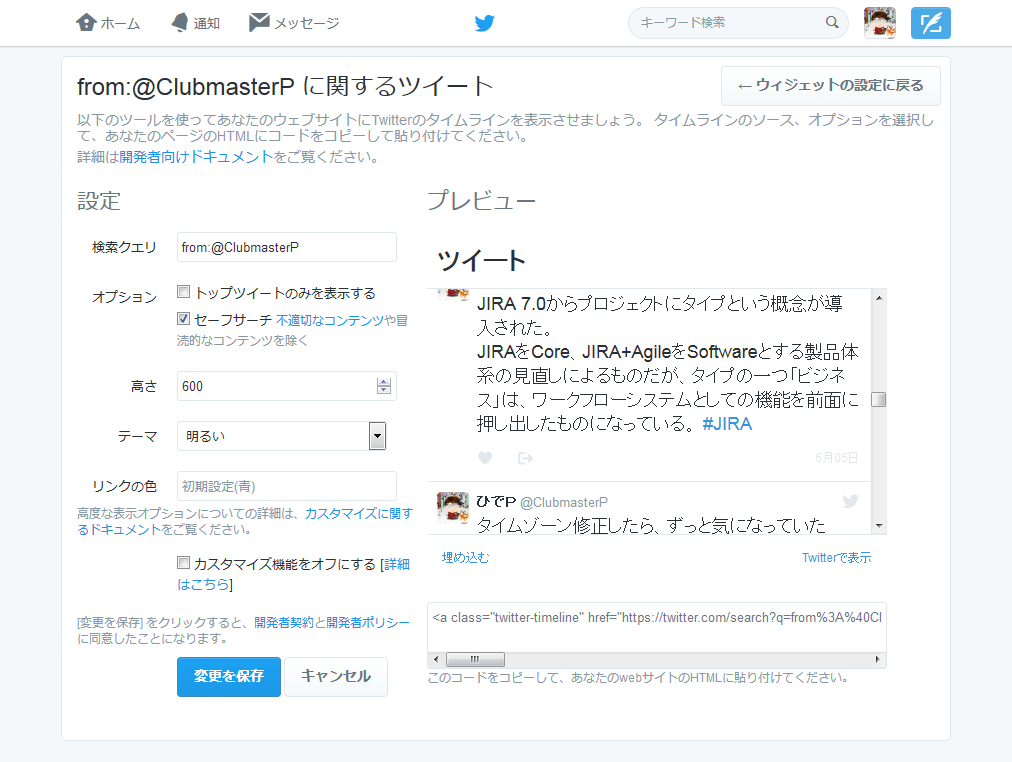Click the Twitter bird icon in the ひでP tweet
The width and height of the screenshot is (1012, 762).
850,501
